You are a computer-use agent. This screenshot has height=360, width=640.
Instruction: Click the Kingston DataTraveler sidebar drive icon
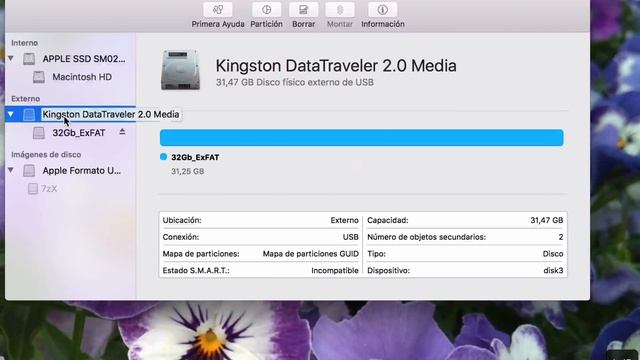pyautogui.click(x=29, y=114)
